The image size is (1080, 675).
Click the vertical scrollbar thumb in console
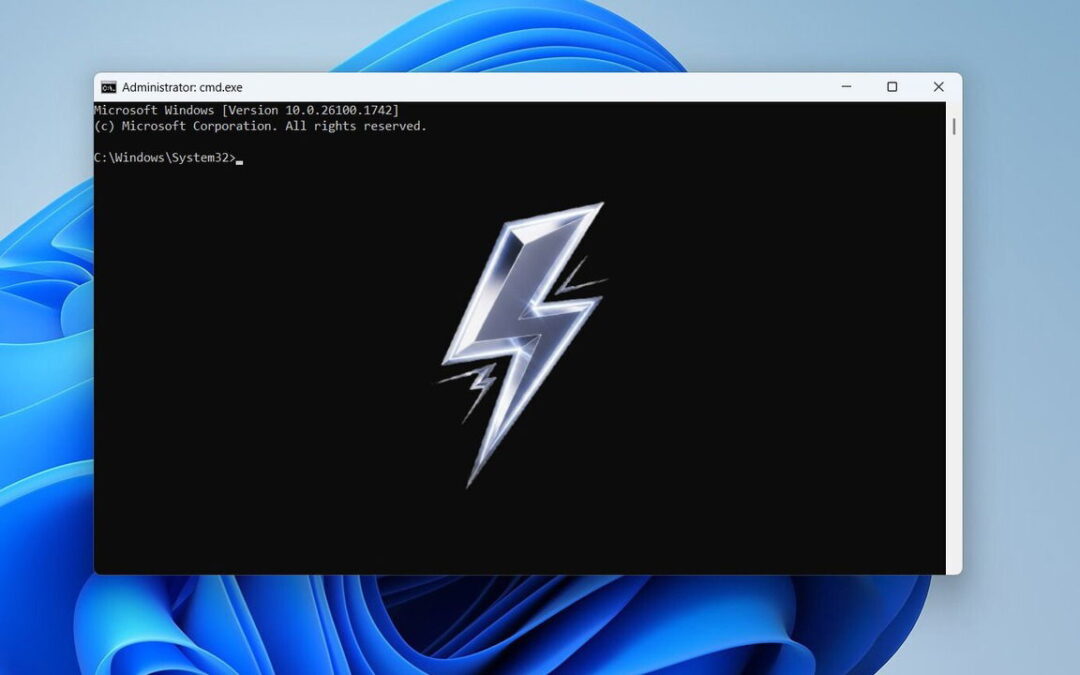pos(954,126)
